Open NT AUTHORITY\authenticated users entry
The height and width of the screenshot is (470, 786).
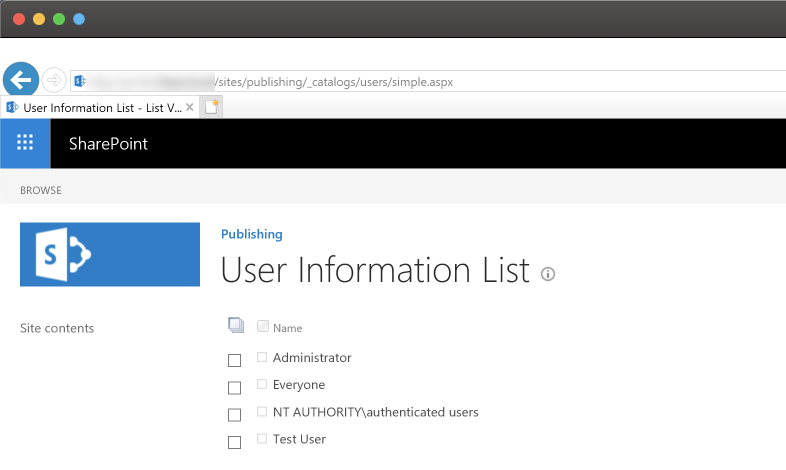tap(375, 412)
